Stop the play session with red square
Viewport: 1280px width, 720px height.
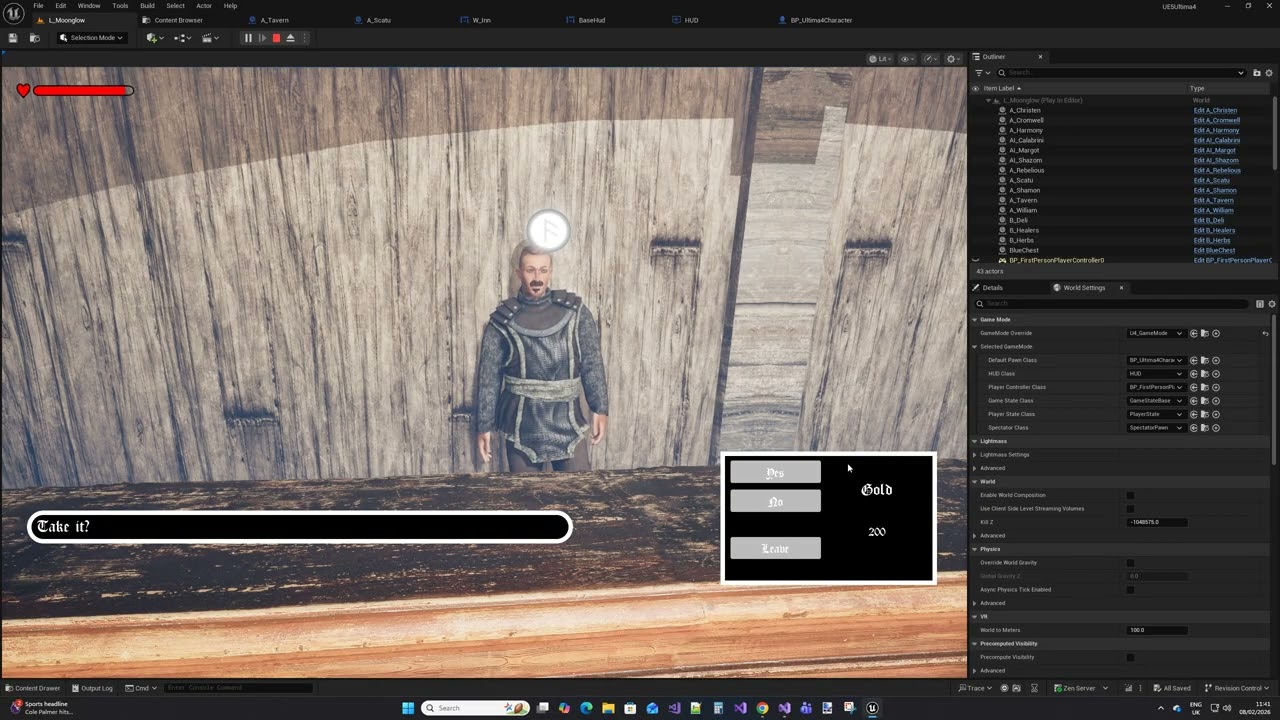[276, 38]
